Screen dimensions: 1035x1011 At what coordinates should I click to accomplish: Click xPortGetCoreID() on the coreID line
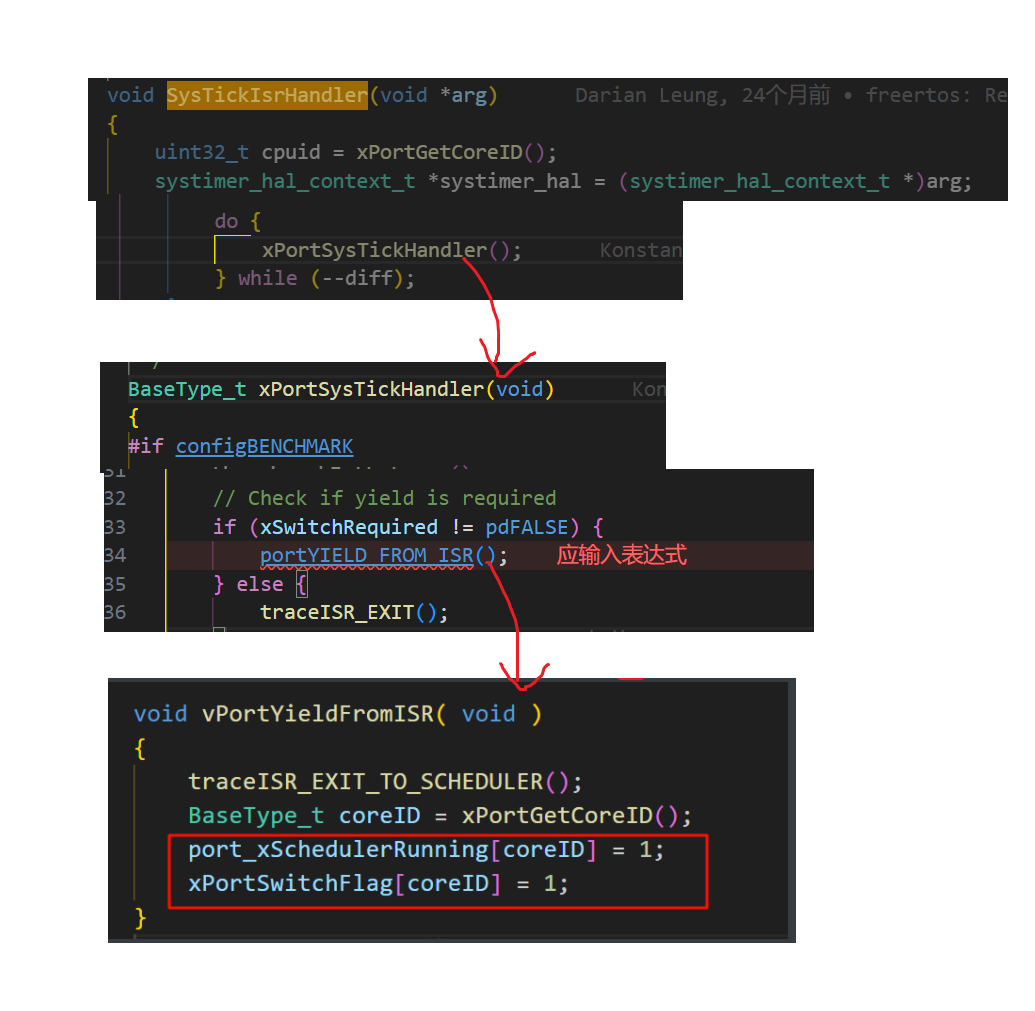tap(570, 816)
